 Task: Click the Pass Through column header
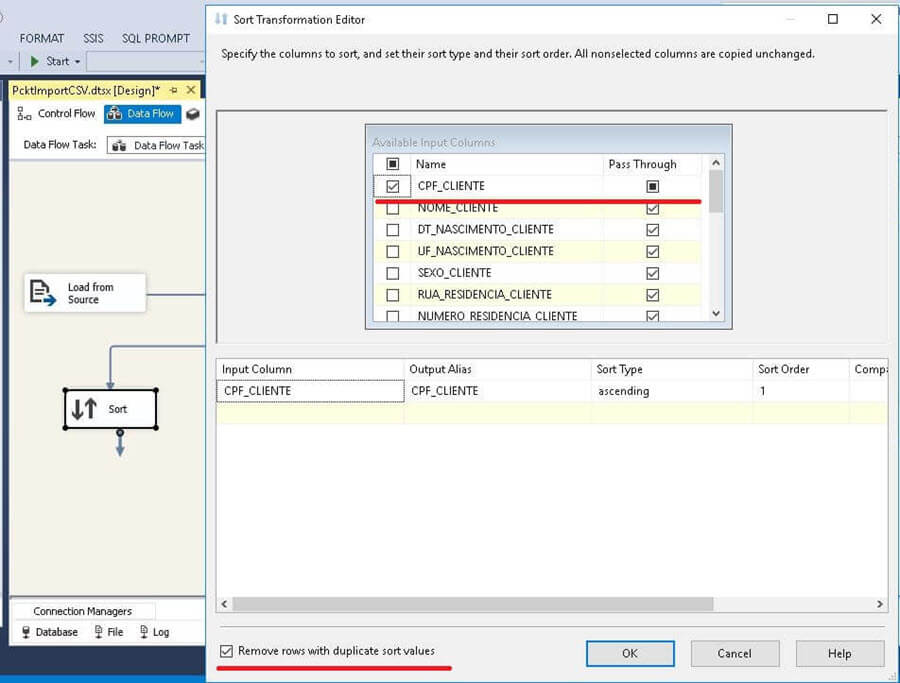pyautogui.click(x=652, y=164)
